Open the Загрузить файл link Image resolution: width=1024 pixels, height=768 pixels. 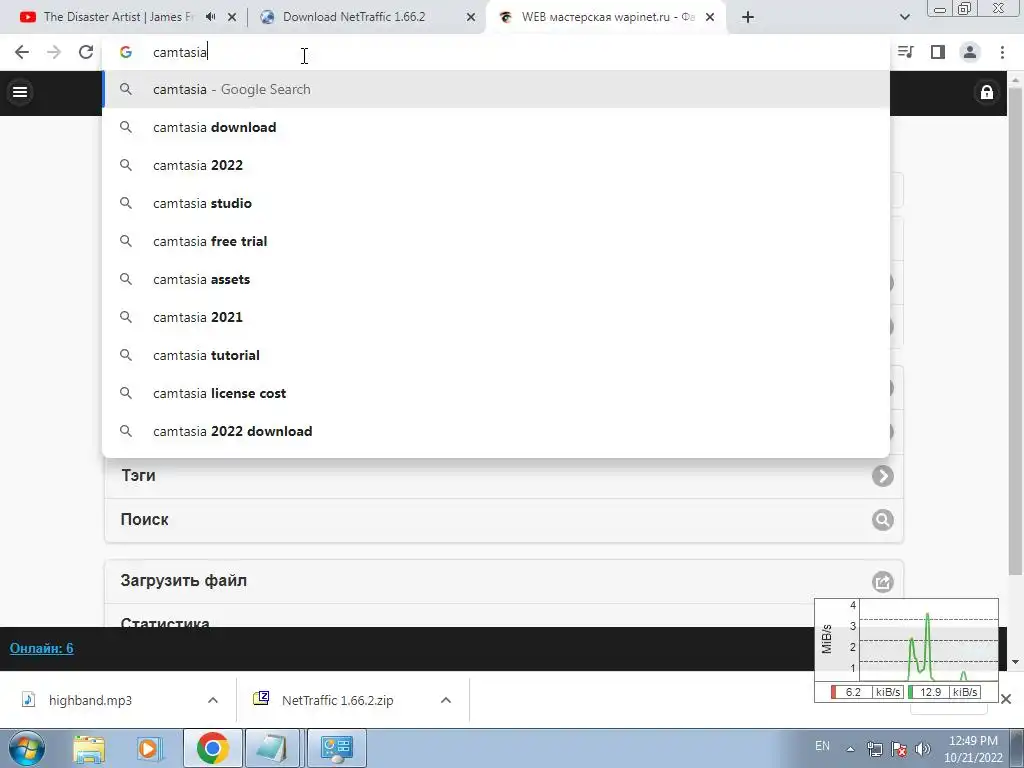(184, 581)
